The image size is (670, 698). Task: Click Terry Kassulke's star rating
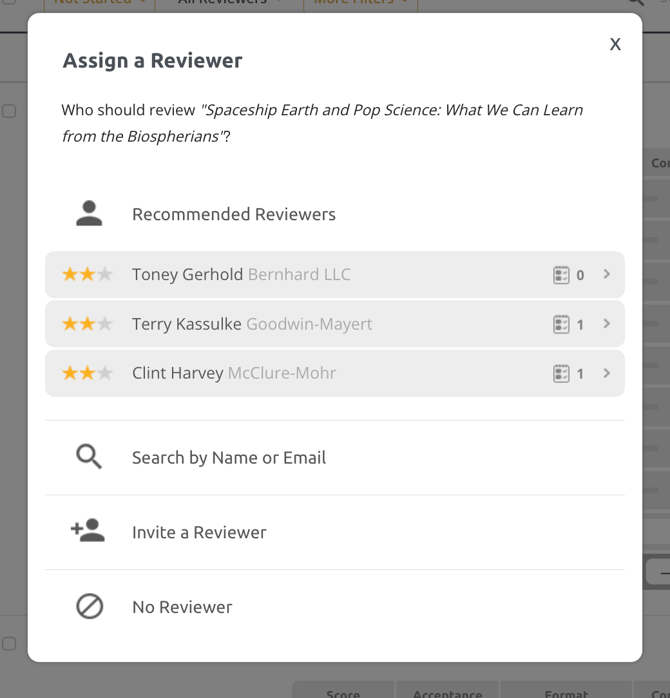[87, 324]
